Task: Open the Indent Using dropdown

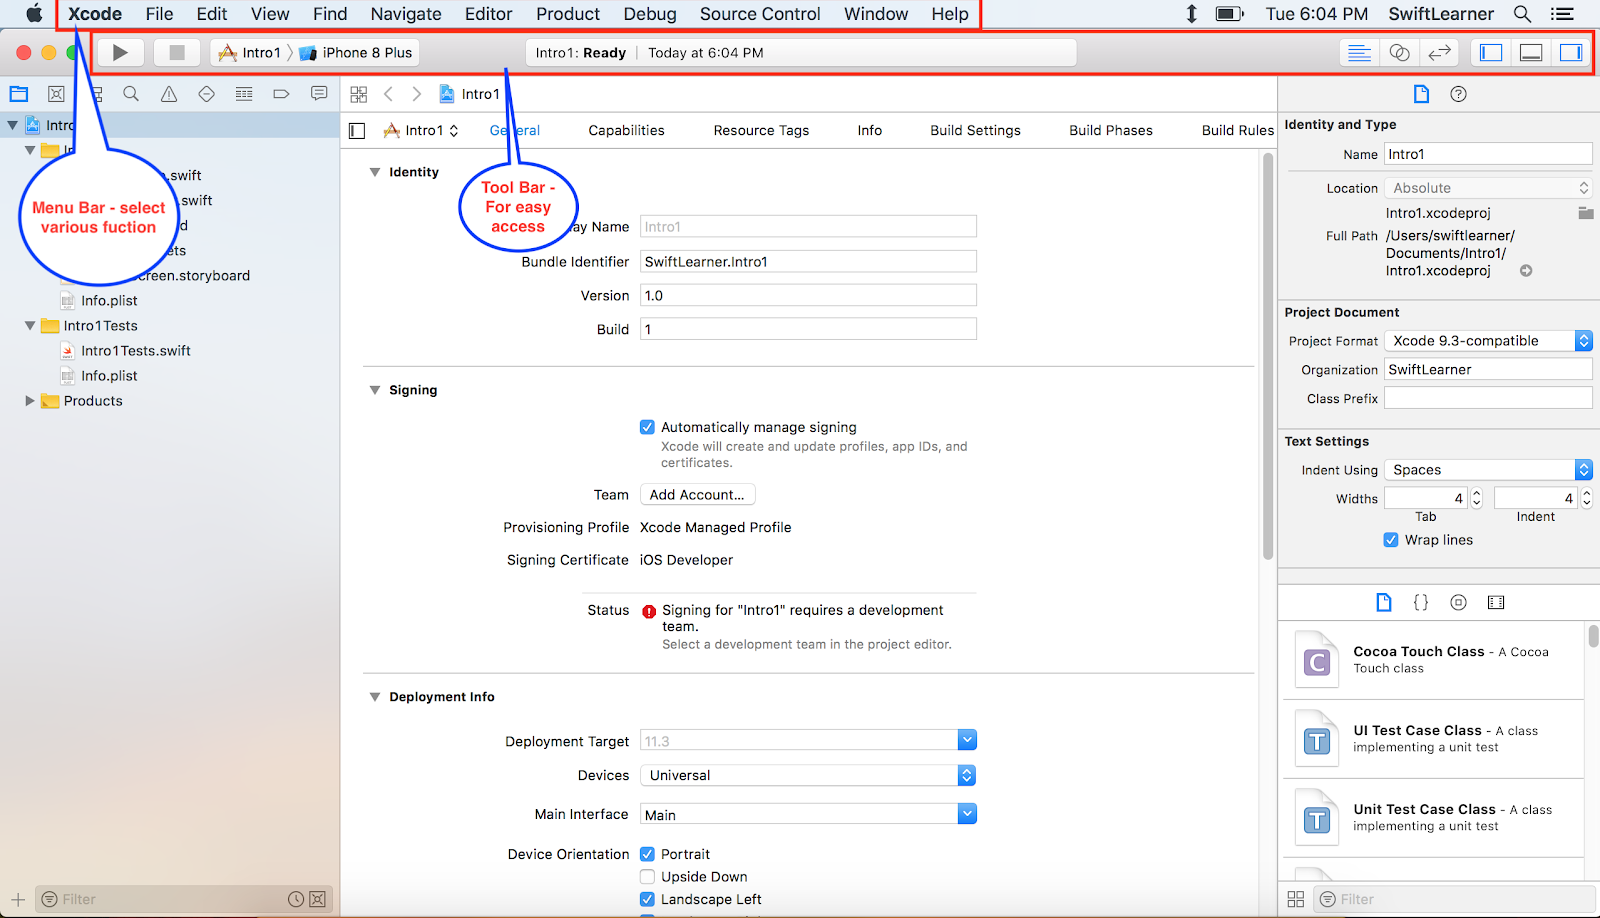Action: pyautogui.click(x=1488, y=470)
